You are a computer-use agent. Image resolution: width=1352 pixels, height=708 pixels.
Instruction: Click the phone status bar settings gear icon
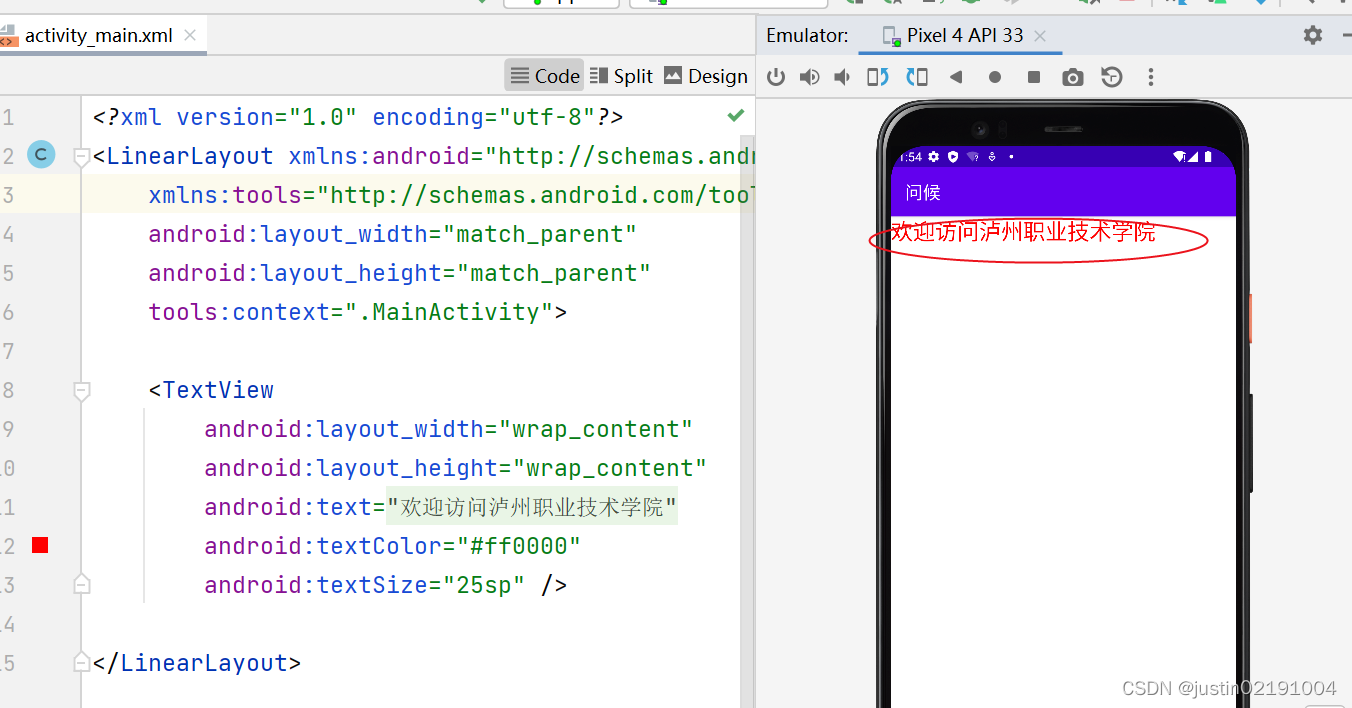tap(934, 157)
